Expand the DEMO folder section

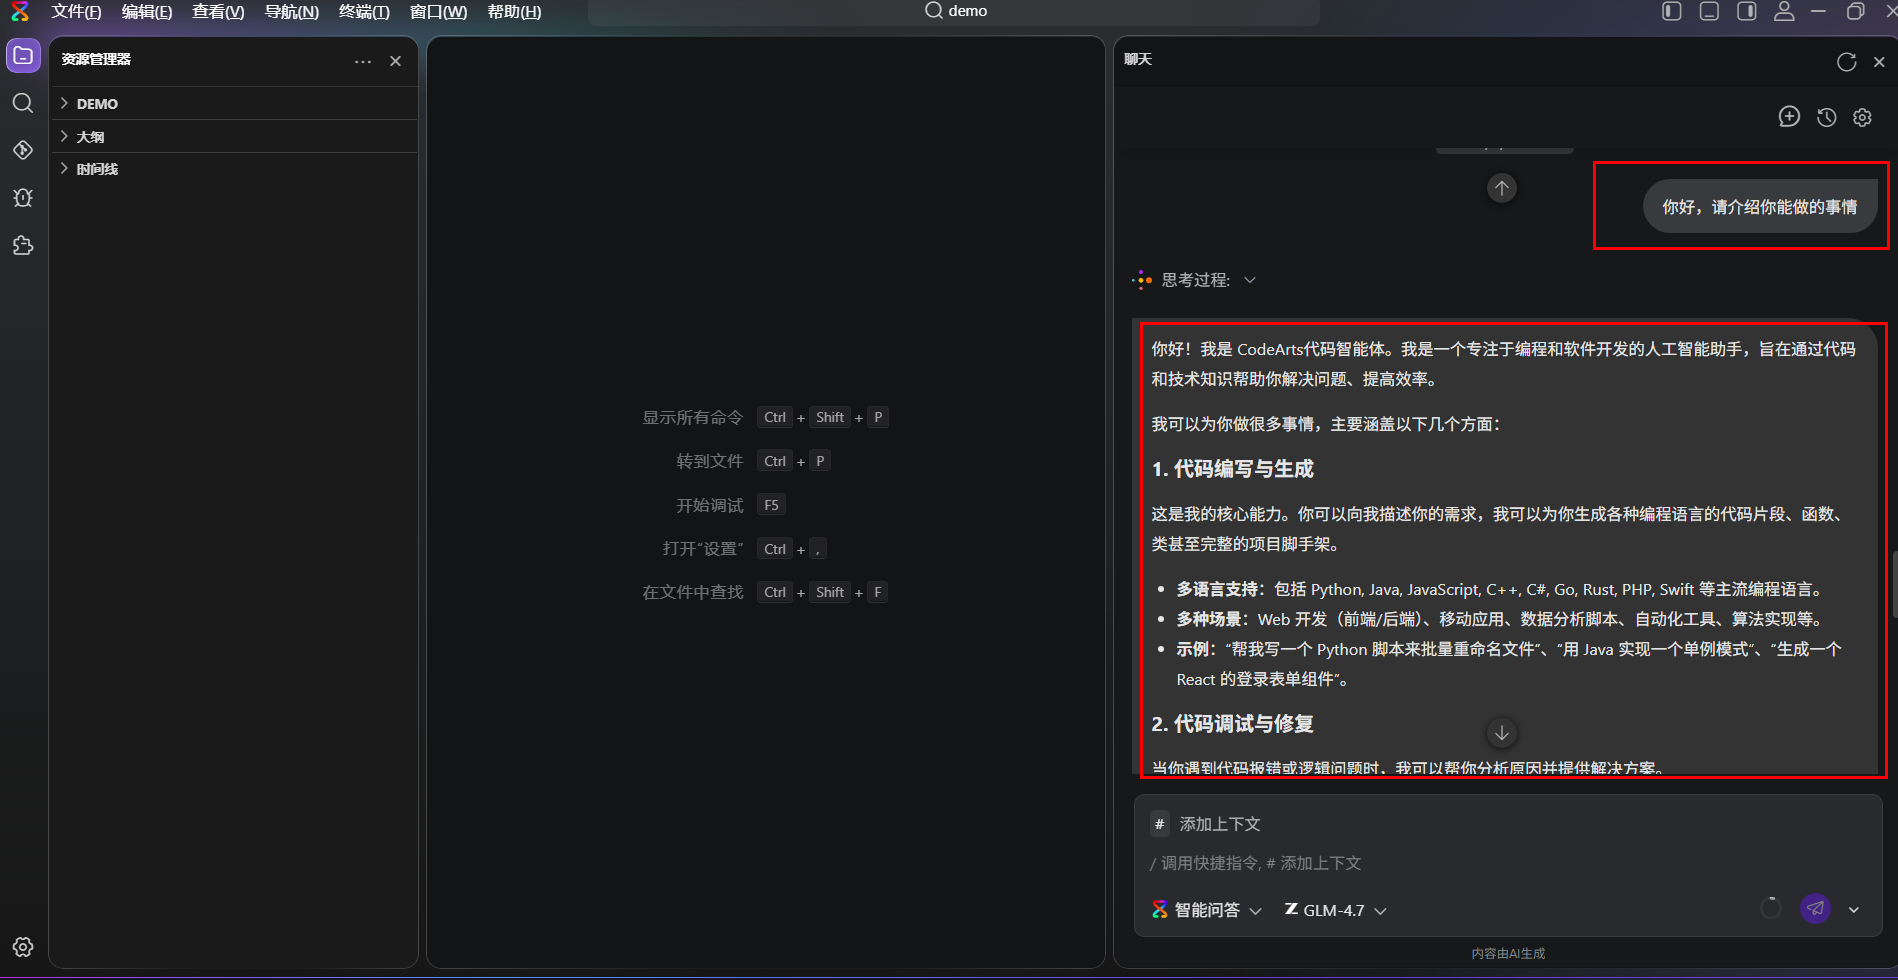pos(234,104)
